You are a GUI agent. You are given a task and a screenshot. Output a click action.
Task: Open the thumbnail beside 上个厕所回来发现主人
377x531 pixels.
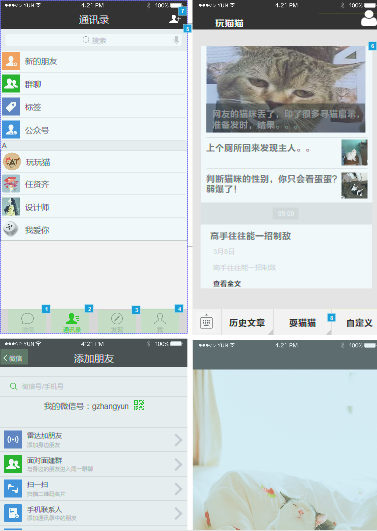click(x=354, y=152)
